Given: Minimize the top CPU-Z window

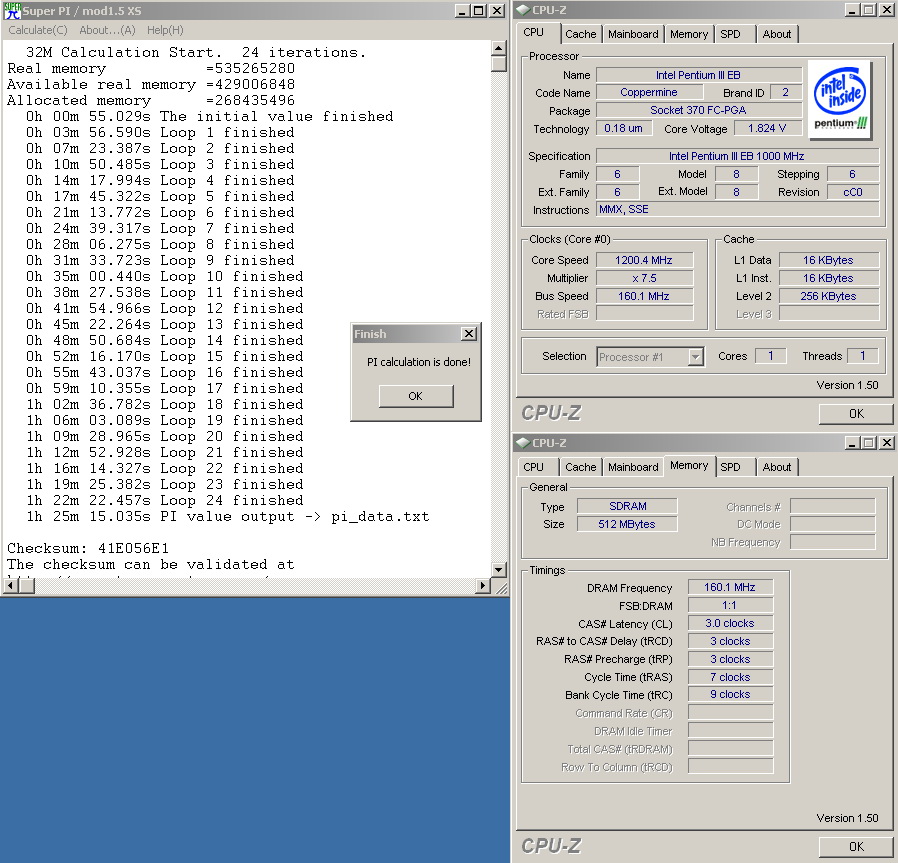Looking at the screenshot, I should (852, 10).
